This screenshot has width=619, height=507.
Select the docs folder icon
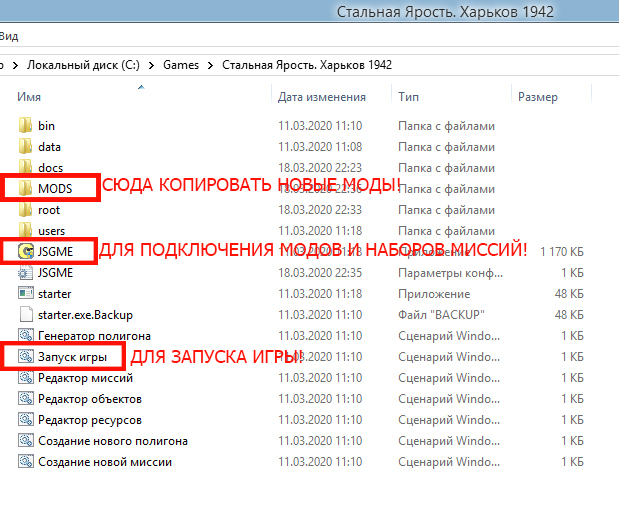(25, 167)
